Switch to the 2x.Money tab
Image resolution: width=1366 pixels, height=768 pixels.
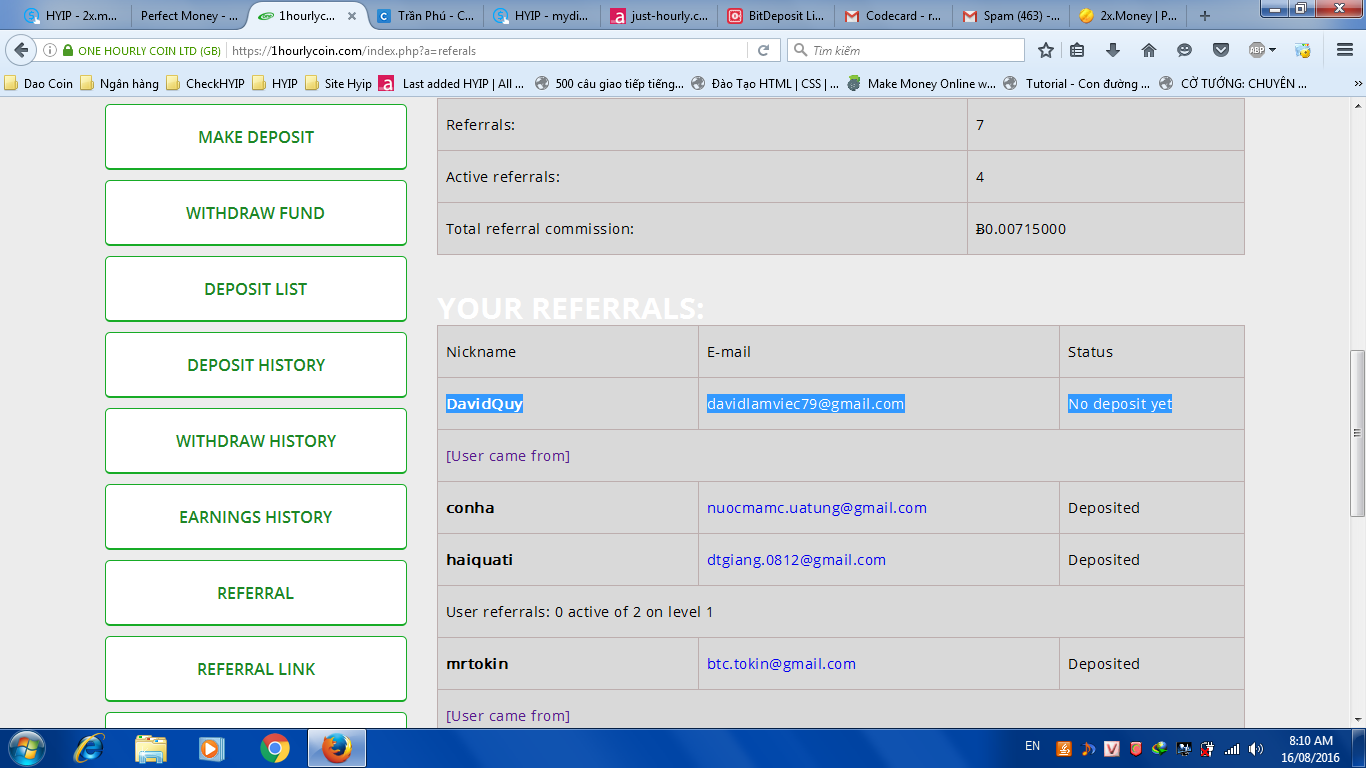click(x=1130, y=16)
